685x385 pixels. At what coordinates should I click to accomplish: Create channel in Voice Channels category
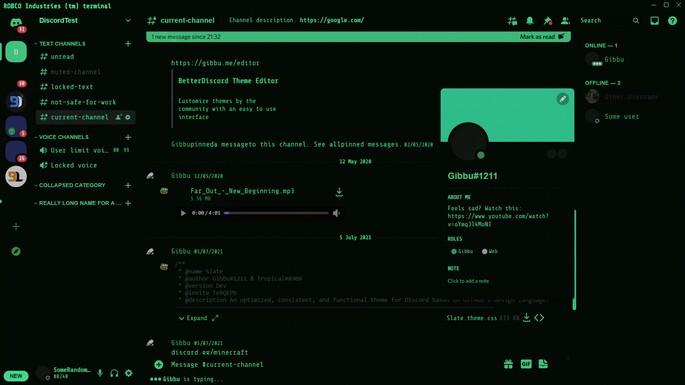click(x=128, y=137)
